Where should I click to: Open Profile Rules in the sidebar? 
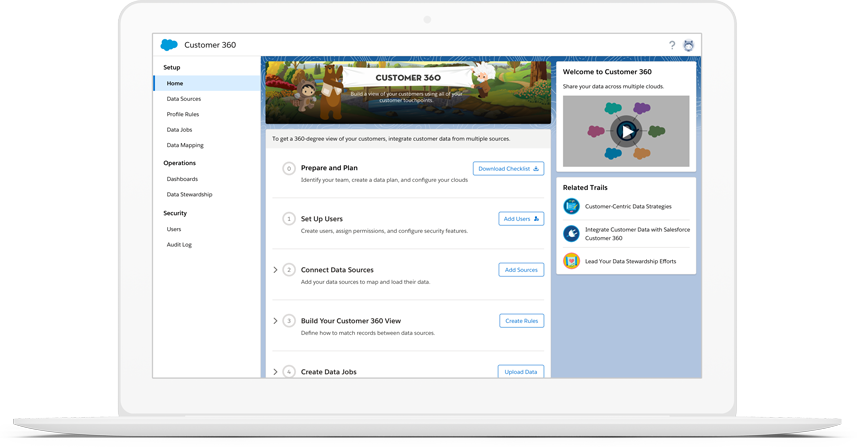tap(183, 114)
